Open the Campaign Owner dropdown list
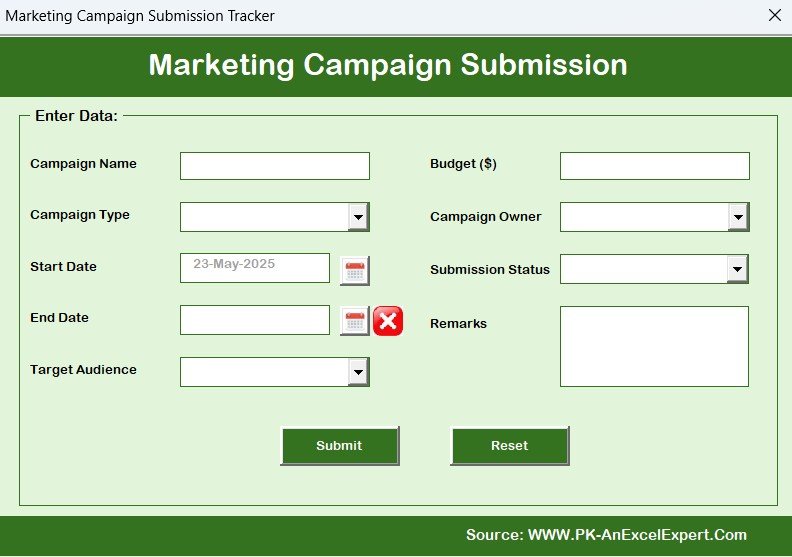The height and width of the screenshot is (557, 792). click(x=738, y=217)
